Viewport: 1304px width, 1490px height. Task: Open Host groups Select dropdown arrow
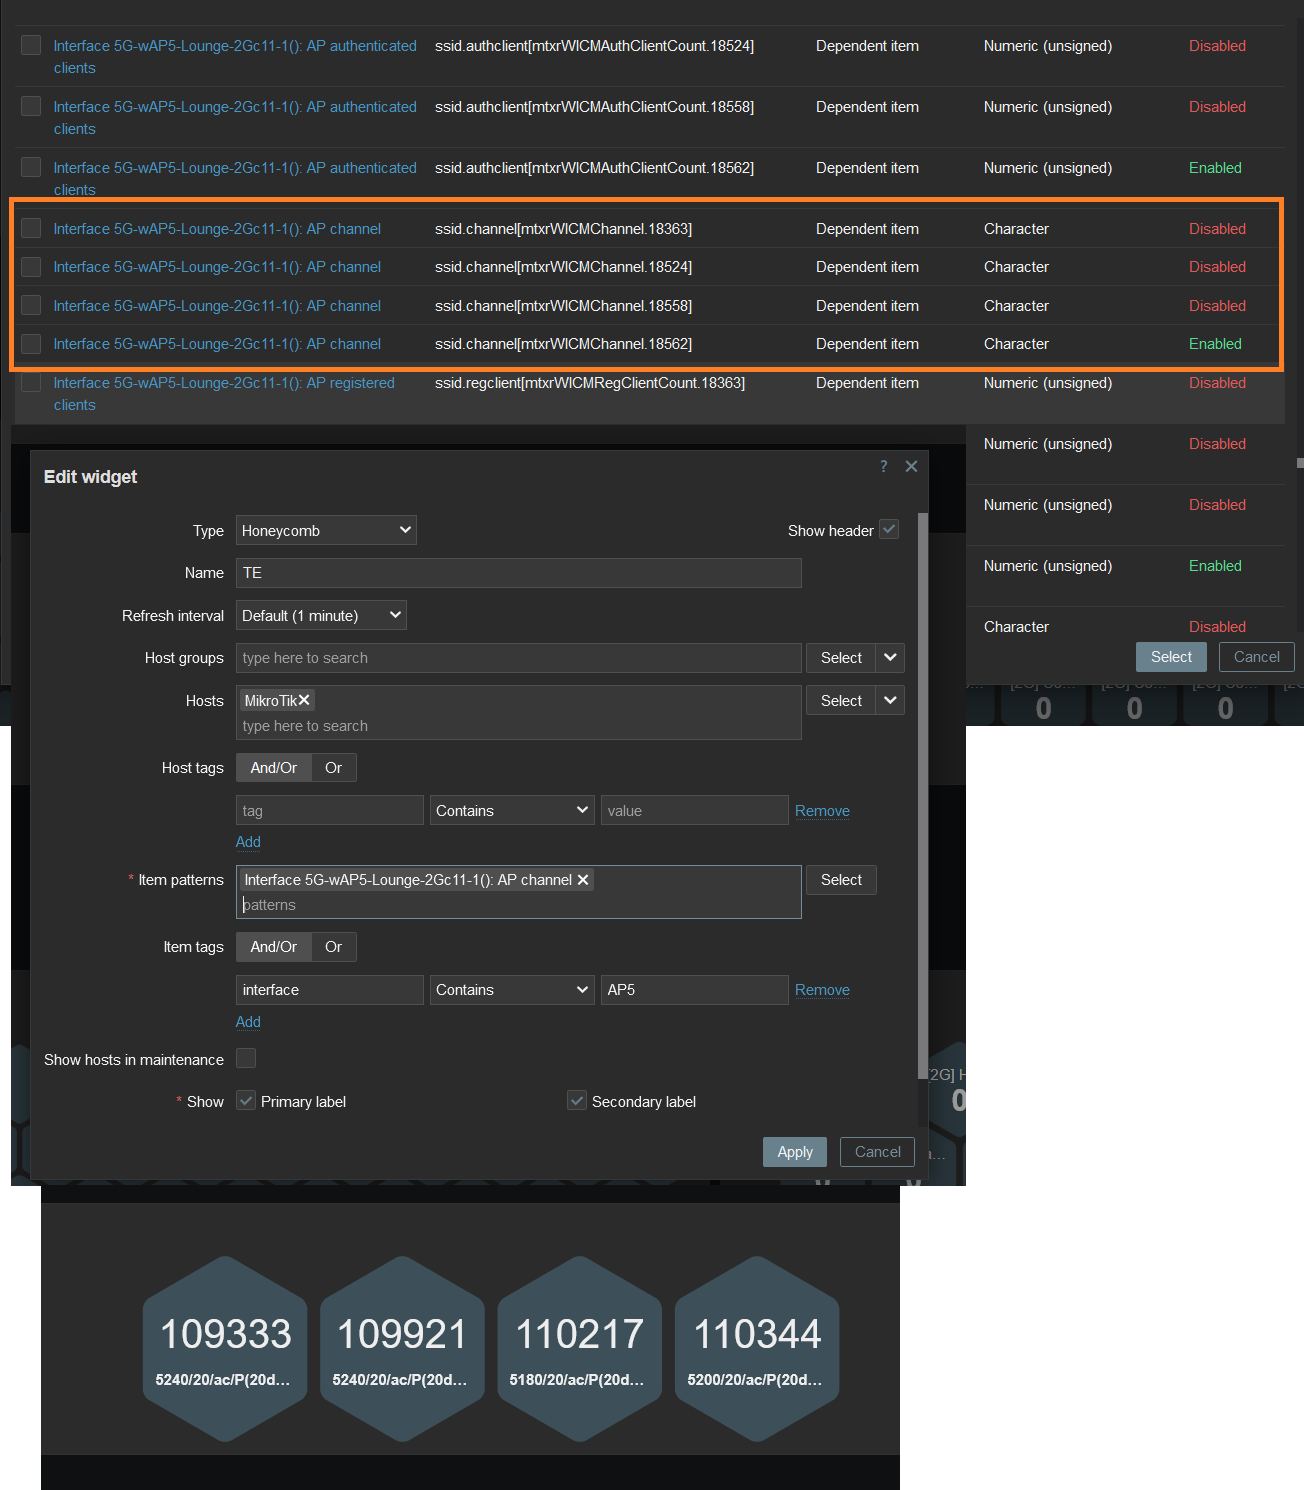point(890,658)
